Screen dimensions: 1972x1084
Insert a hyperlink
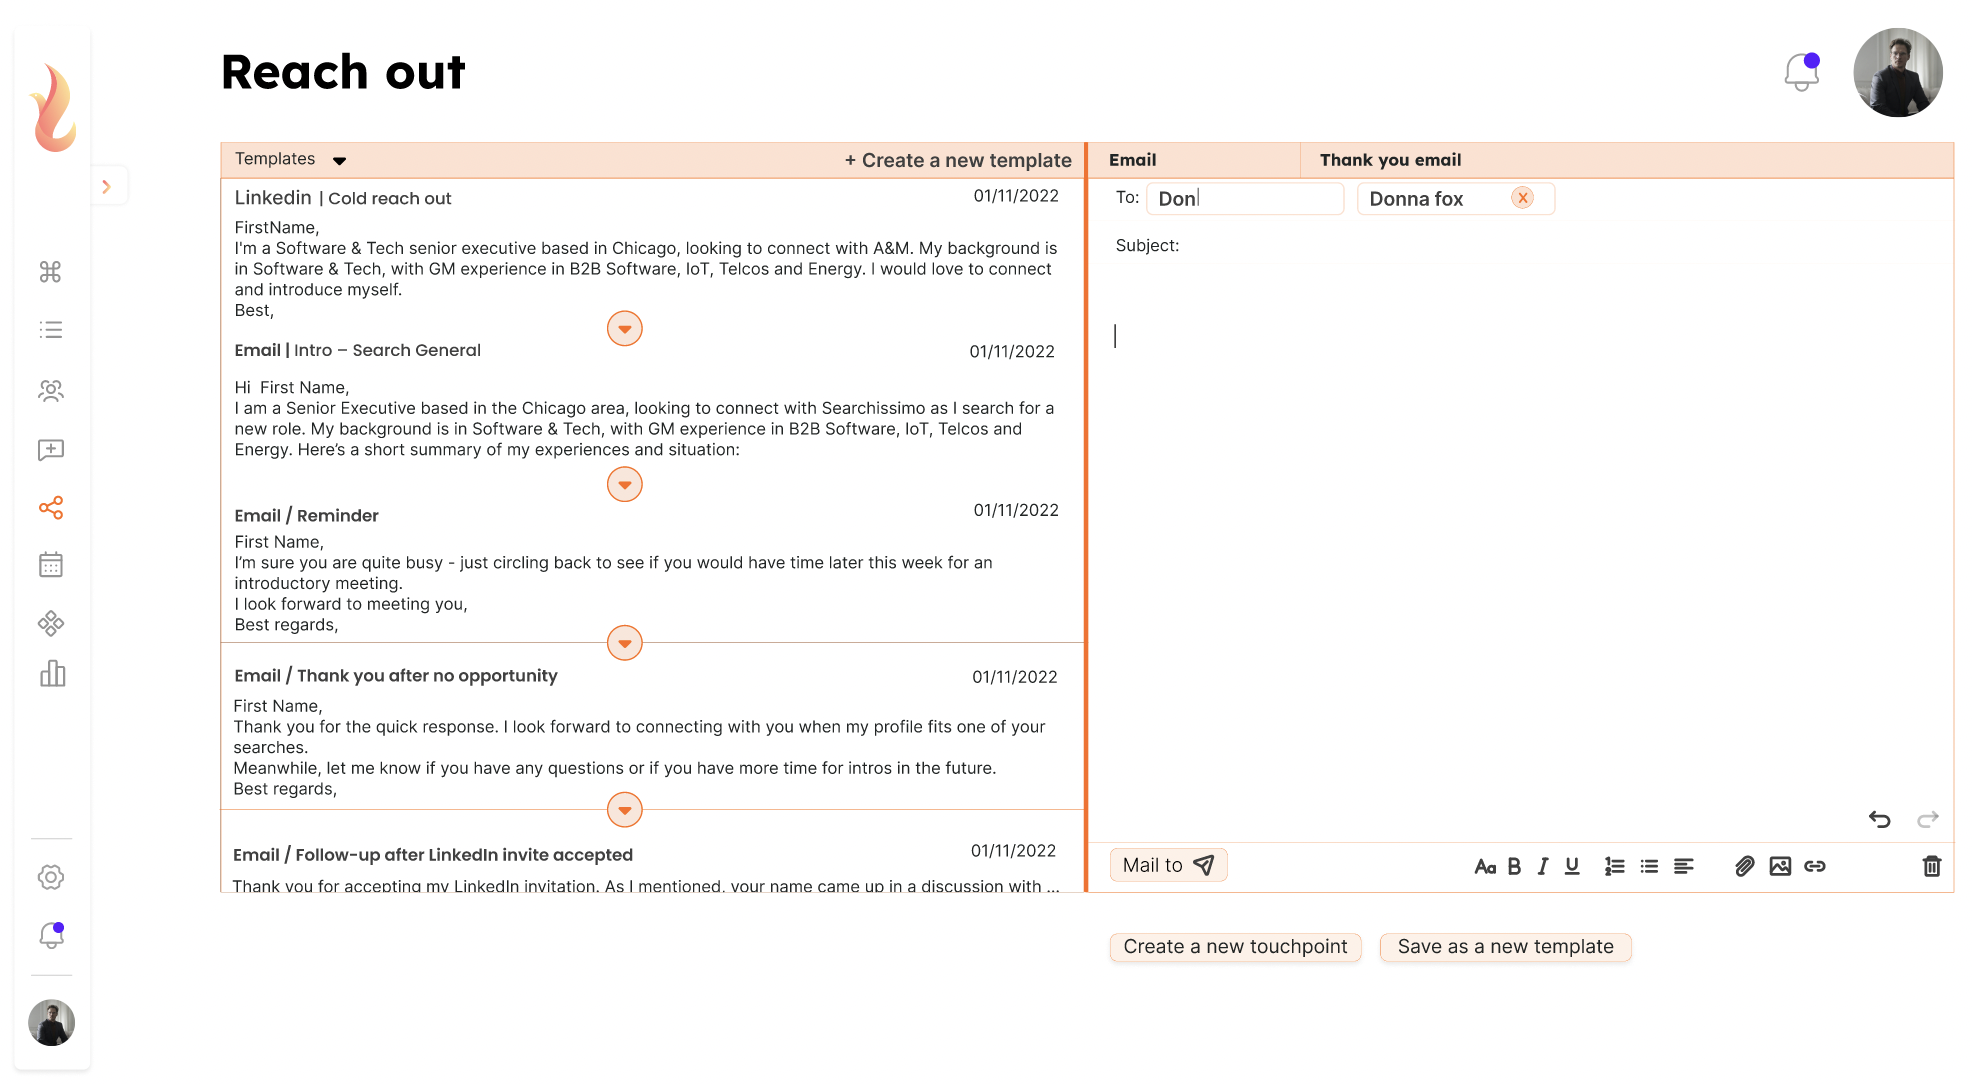1815,866
